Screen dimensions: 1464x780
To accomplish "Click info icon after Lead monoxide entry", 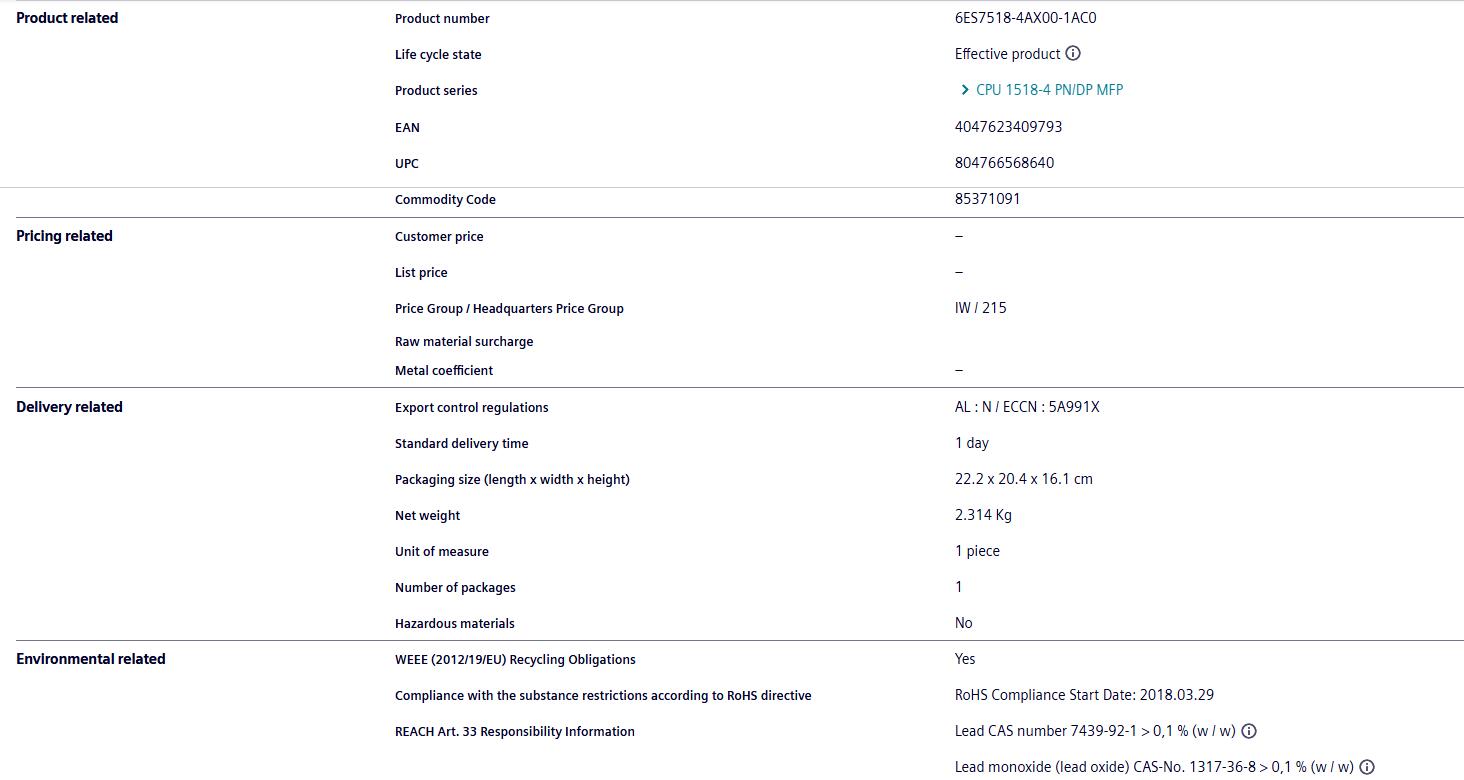I will pyautogui.click(x=1367, y=767).
